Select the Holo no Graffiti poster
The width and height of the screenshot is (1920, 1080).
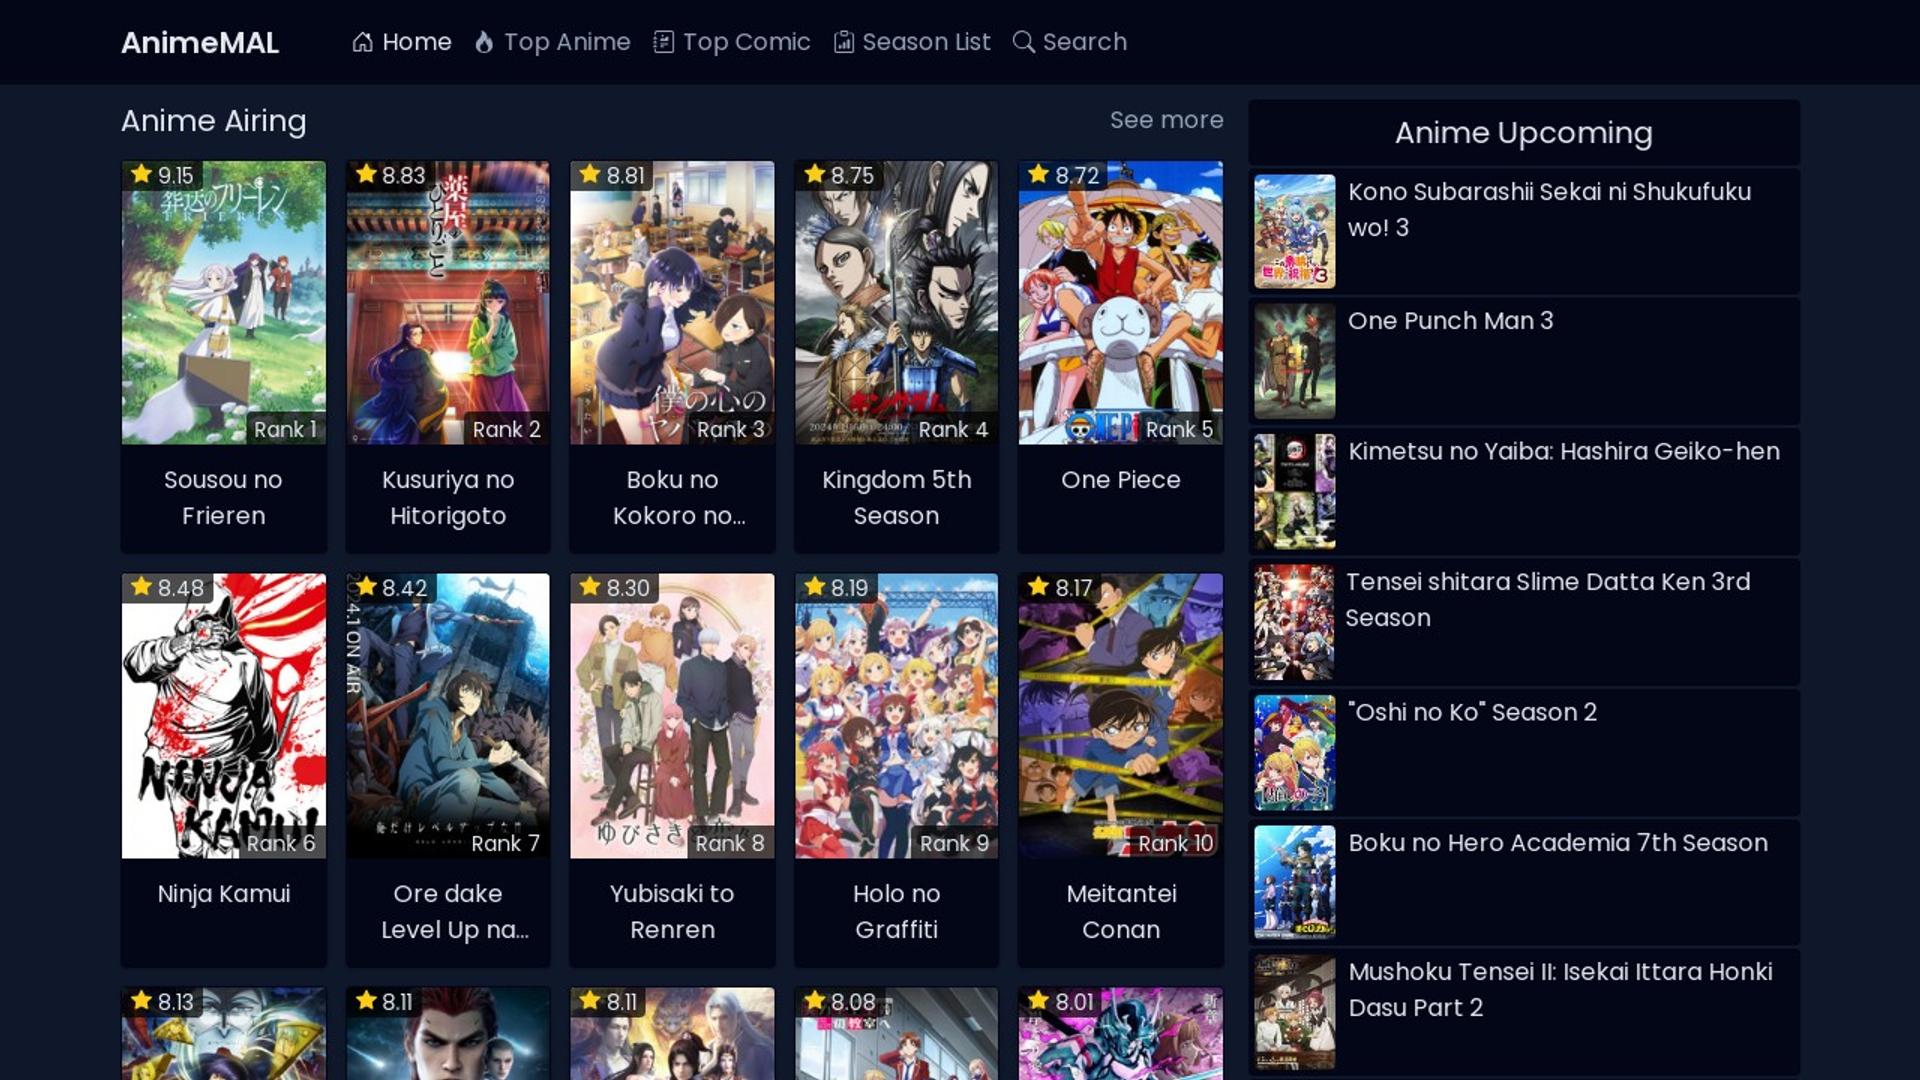(896, 716)
